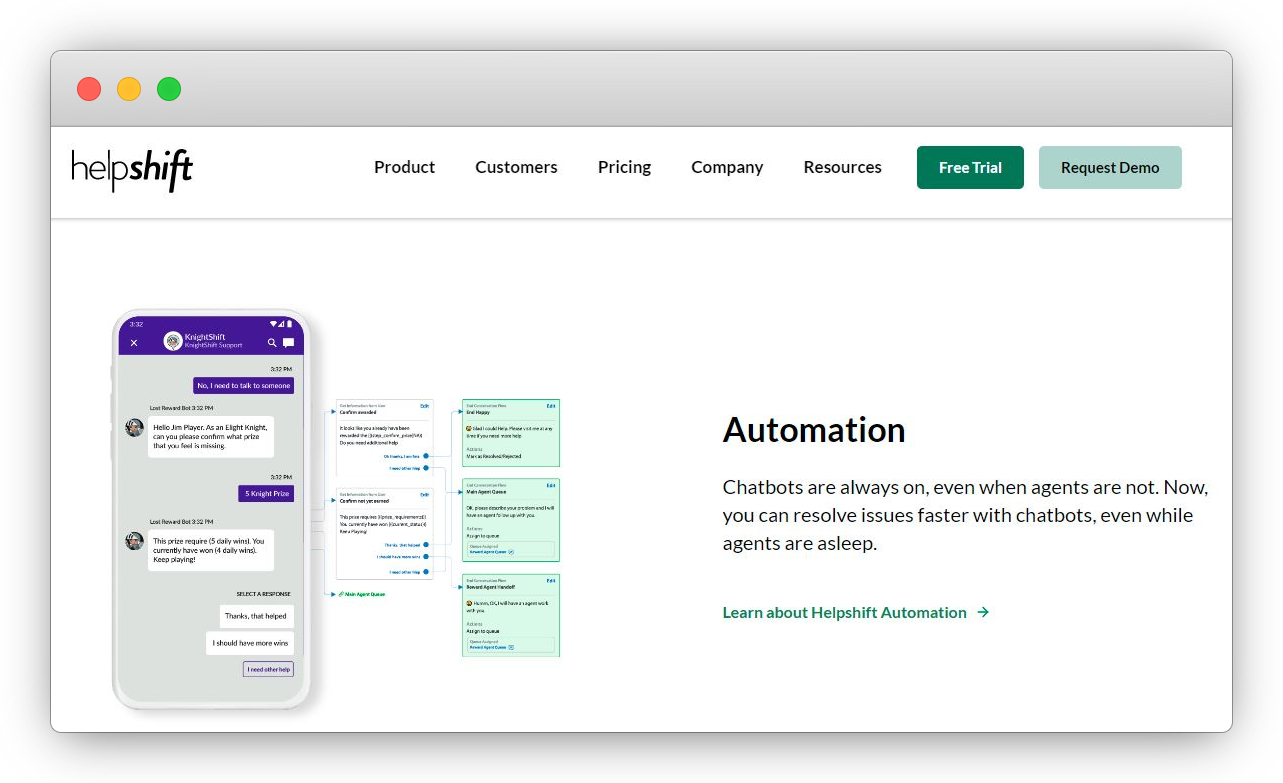Image resolution: width=1283 pixels, height=783 pixels.
Task: Click Edit on the Confirm not yet earned card
Action: (424, 494)
